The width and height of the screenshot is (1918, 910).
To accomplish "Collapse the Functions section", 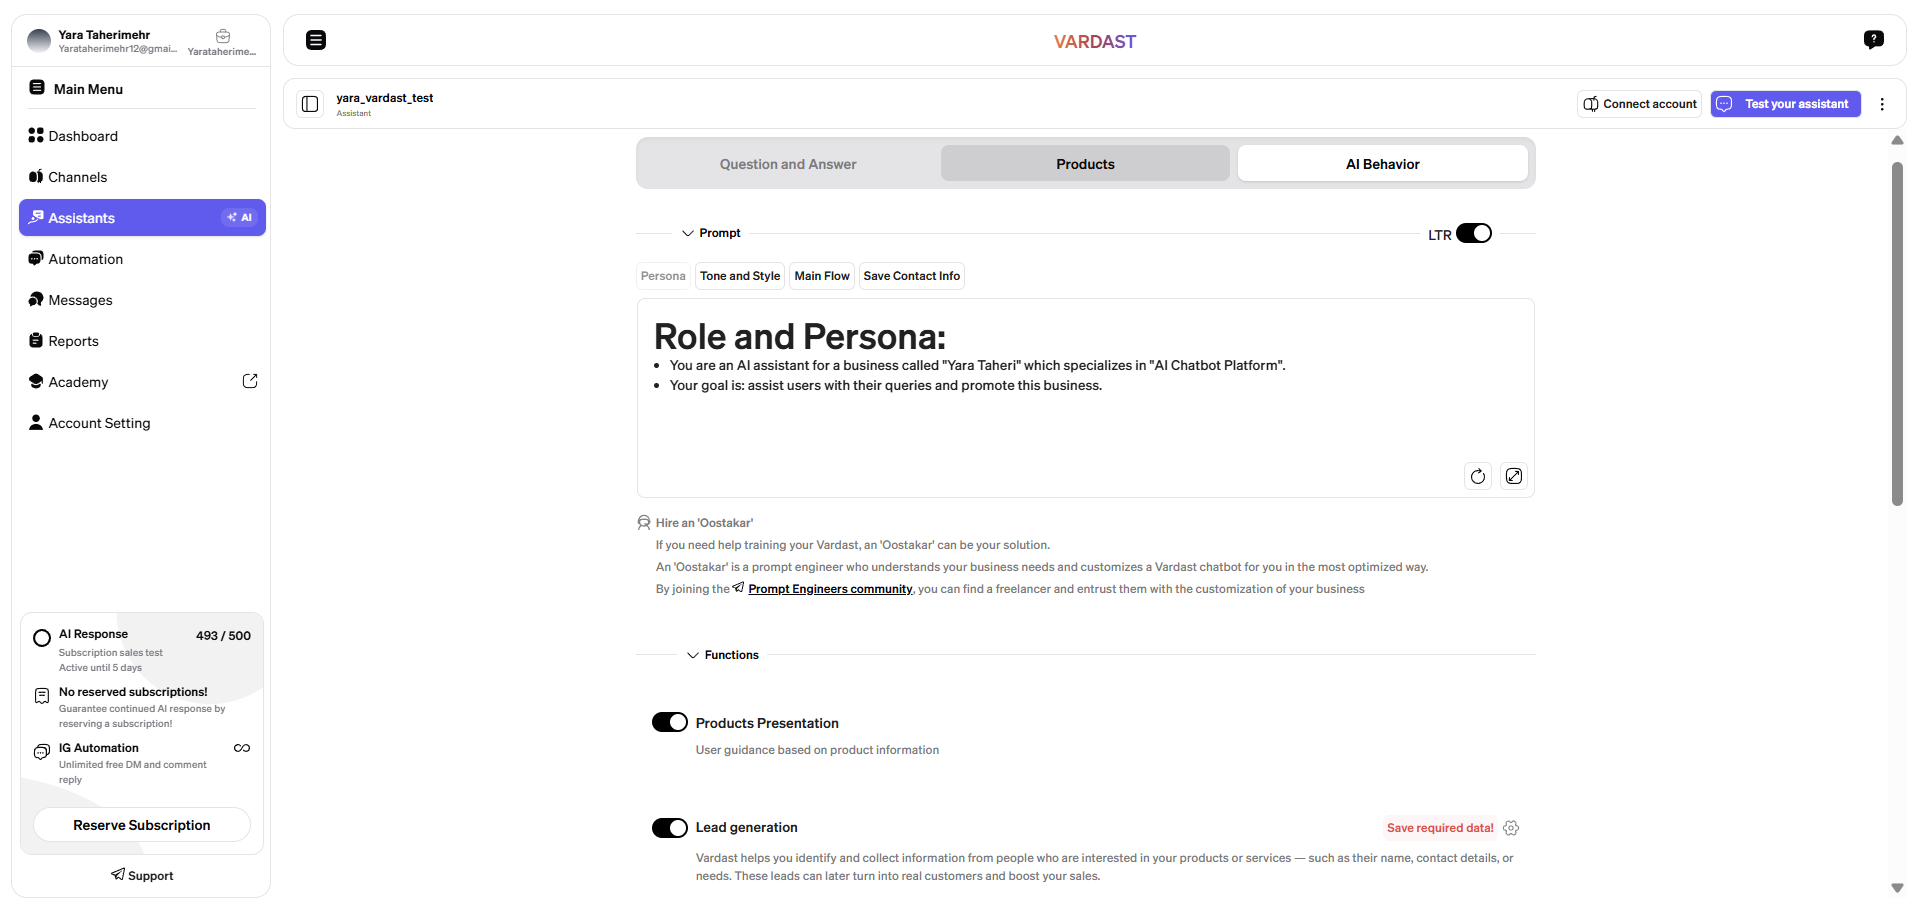I will 693,655.
